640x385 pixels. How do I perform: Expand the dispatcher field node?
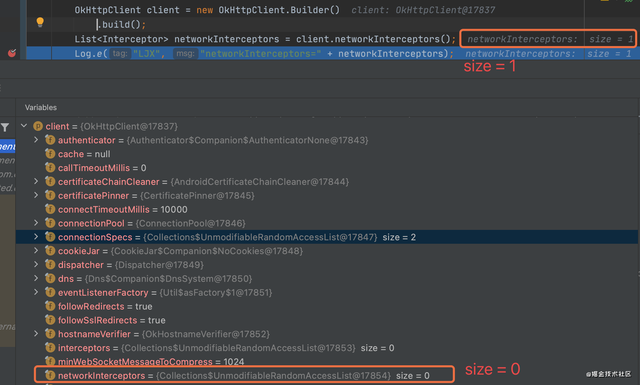pos(36,264)
